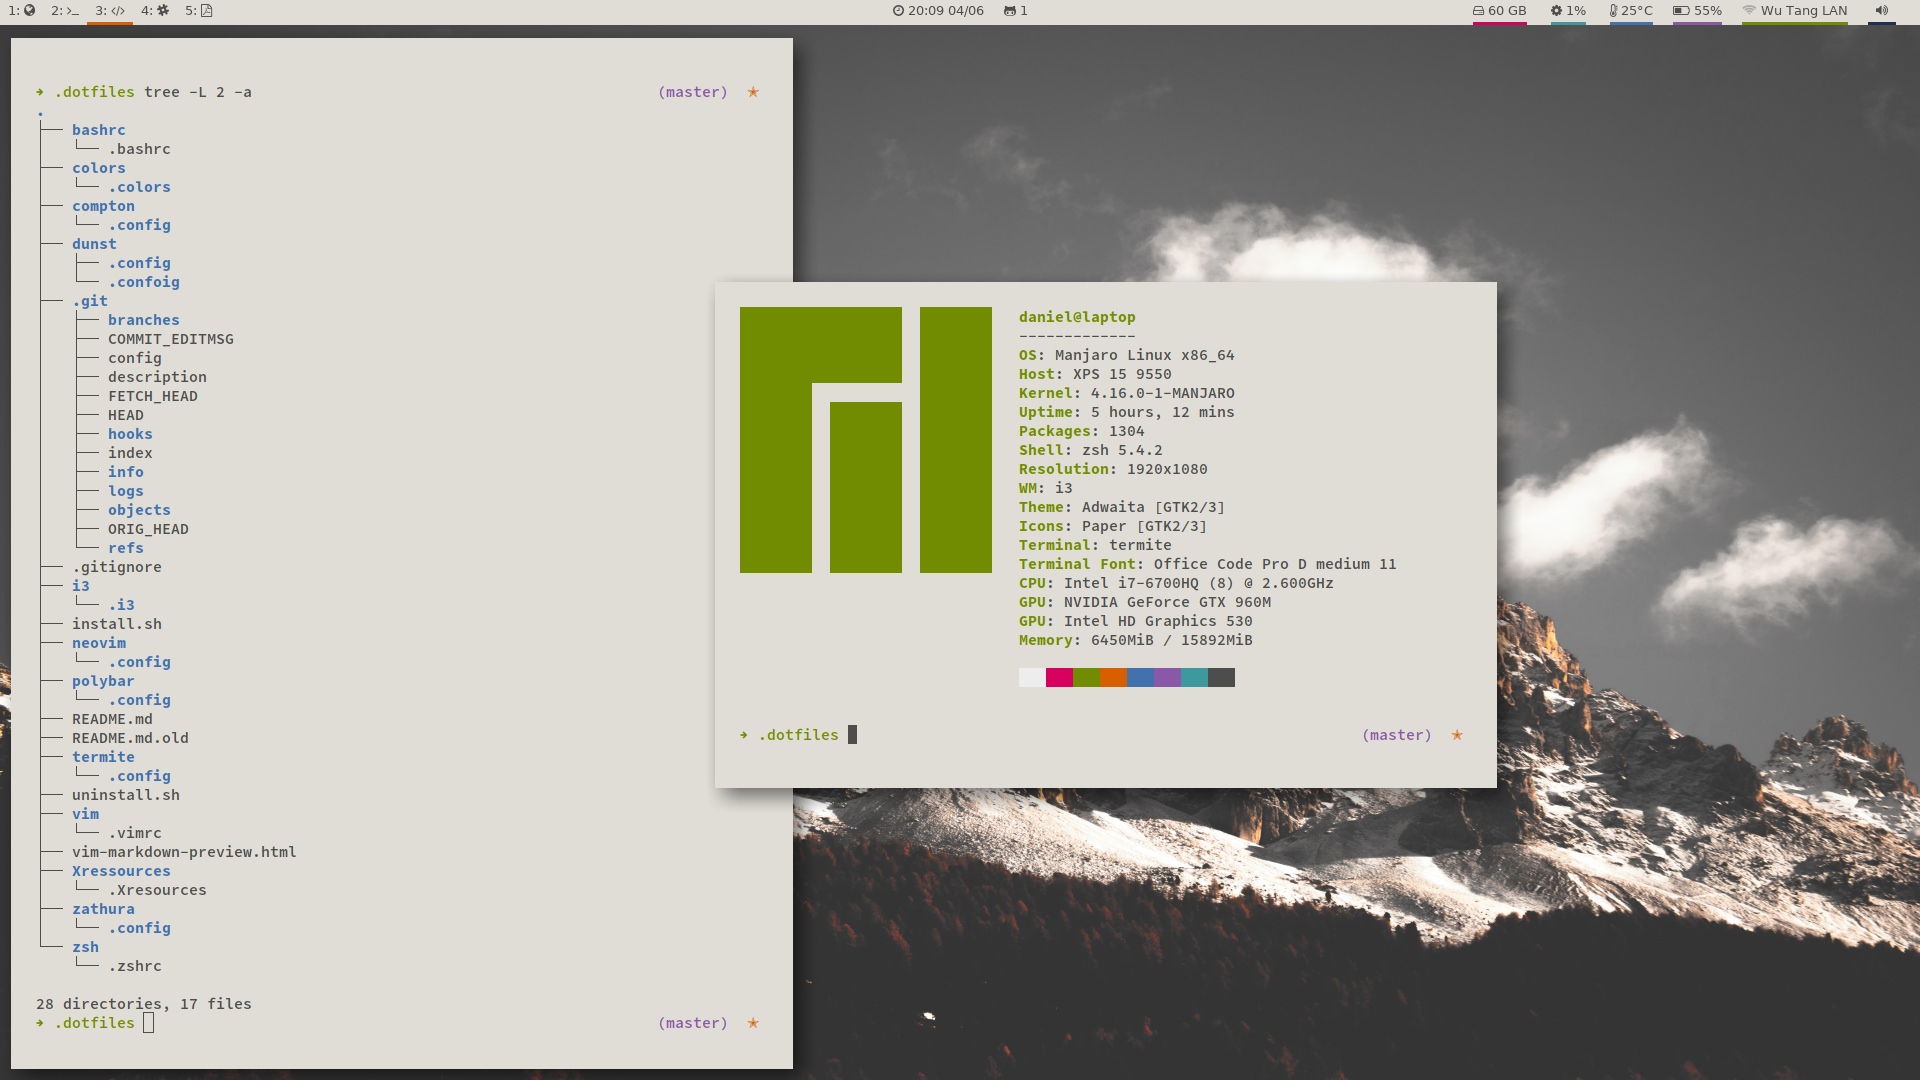Image resolution: width=1920 pixels, height=1080 pixels.
Task: Click the empty cursor at the tree terminal's bottom prompt
Action: [148, 1023]
